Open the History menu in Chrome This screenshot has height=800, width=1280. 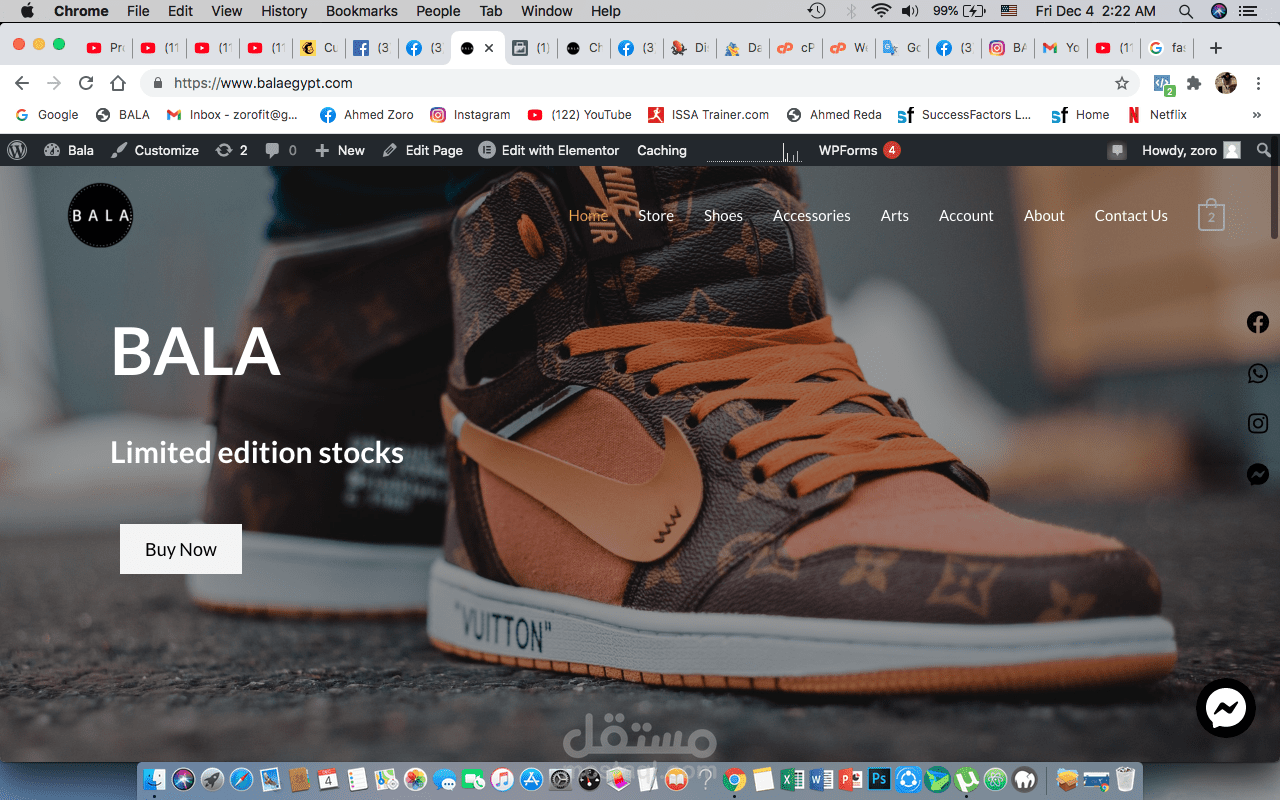[284, 11]
